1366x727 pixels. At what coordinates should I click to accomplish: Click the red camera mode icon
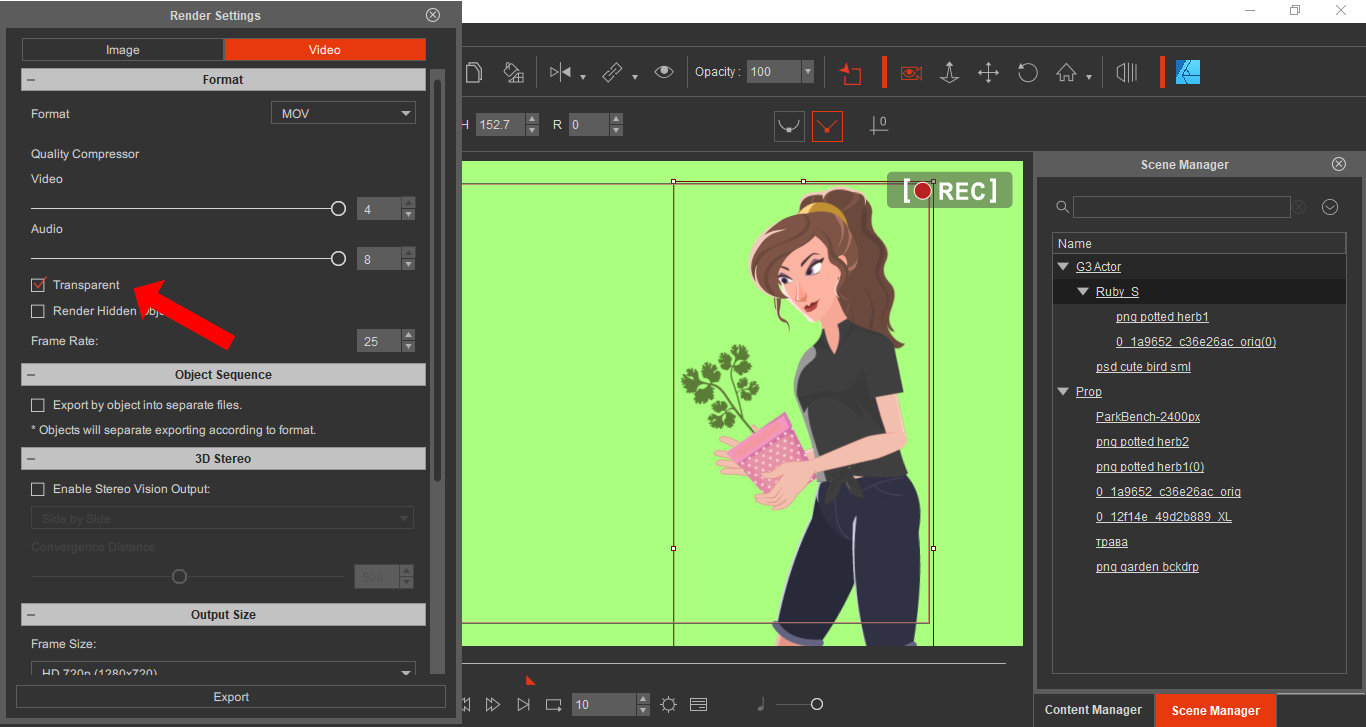911,72
